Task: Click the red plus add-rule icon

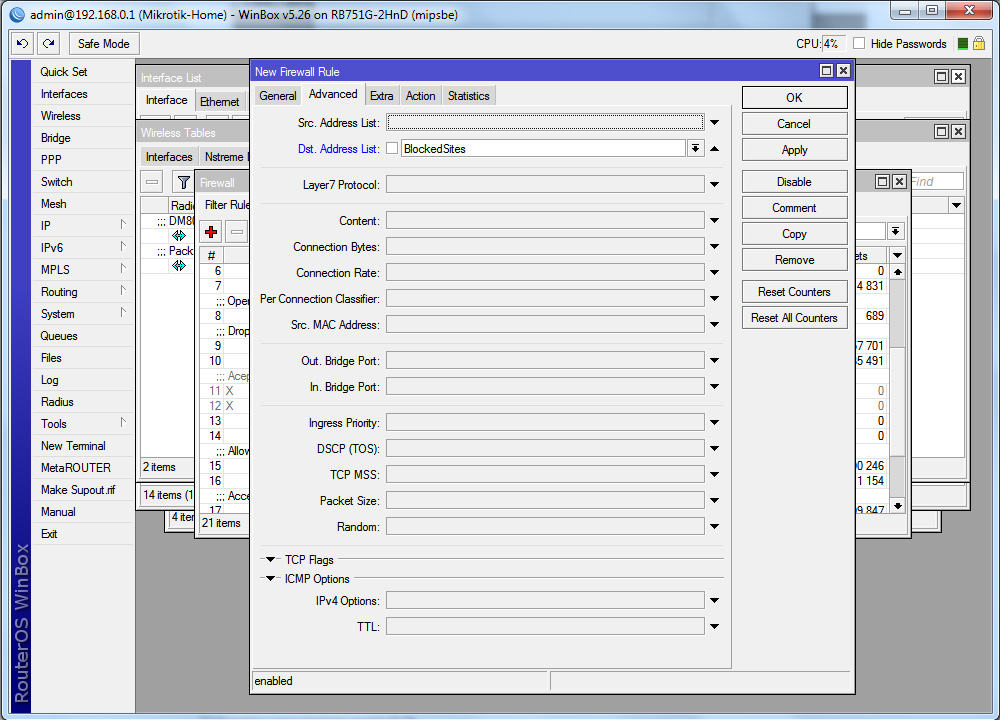Action: pyautogui.click(x=211, y=232)
